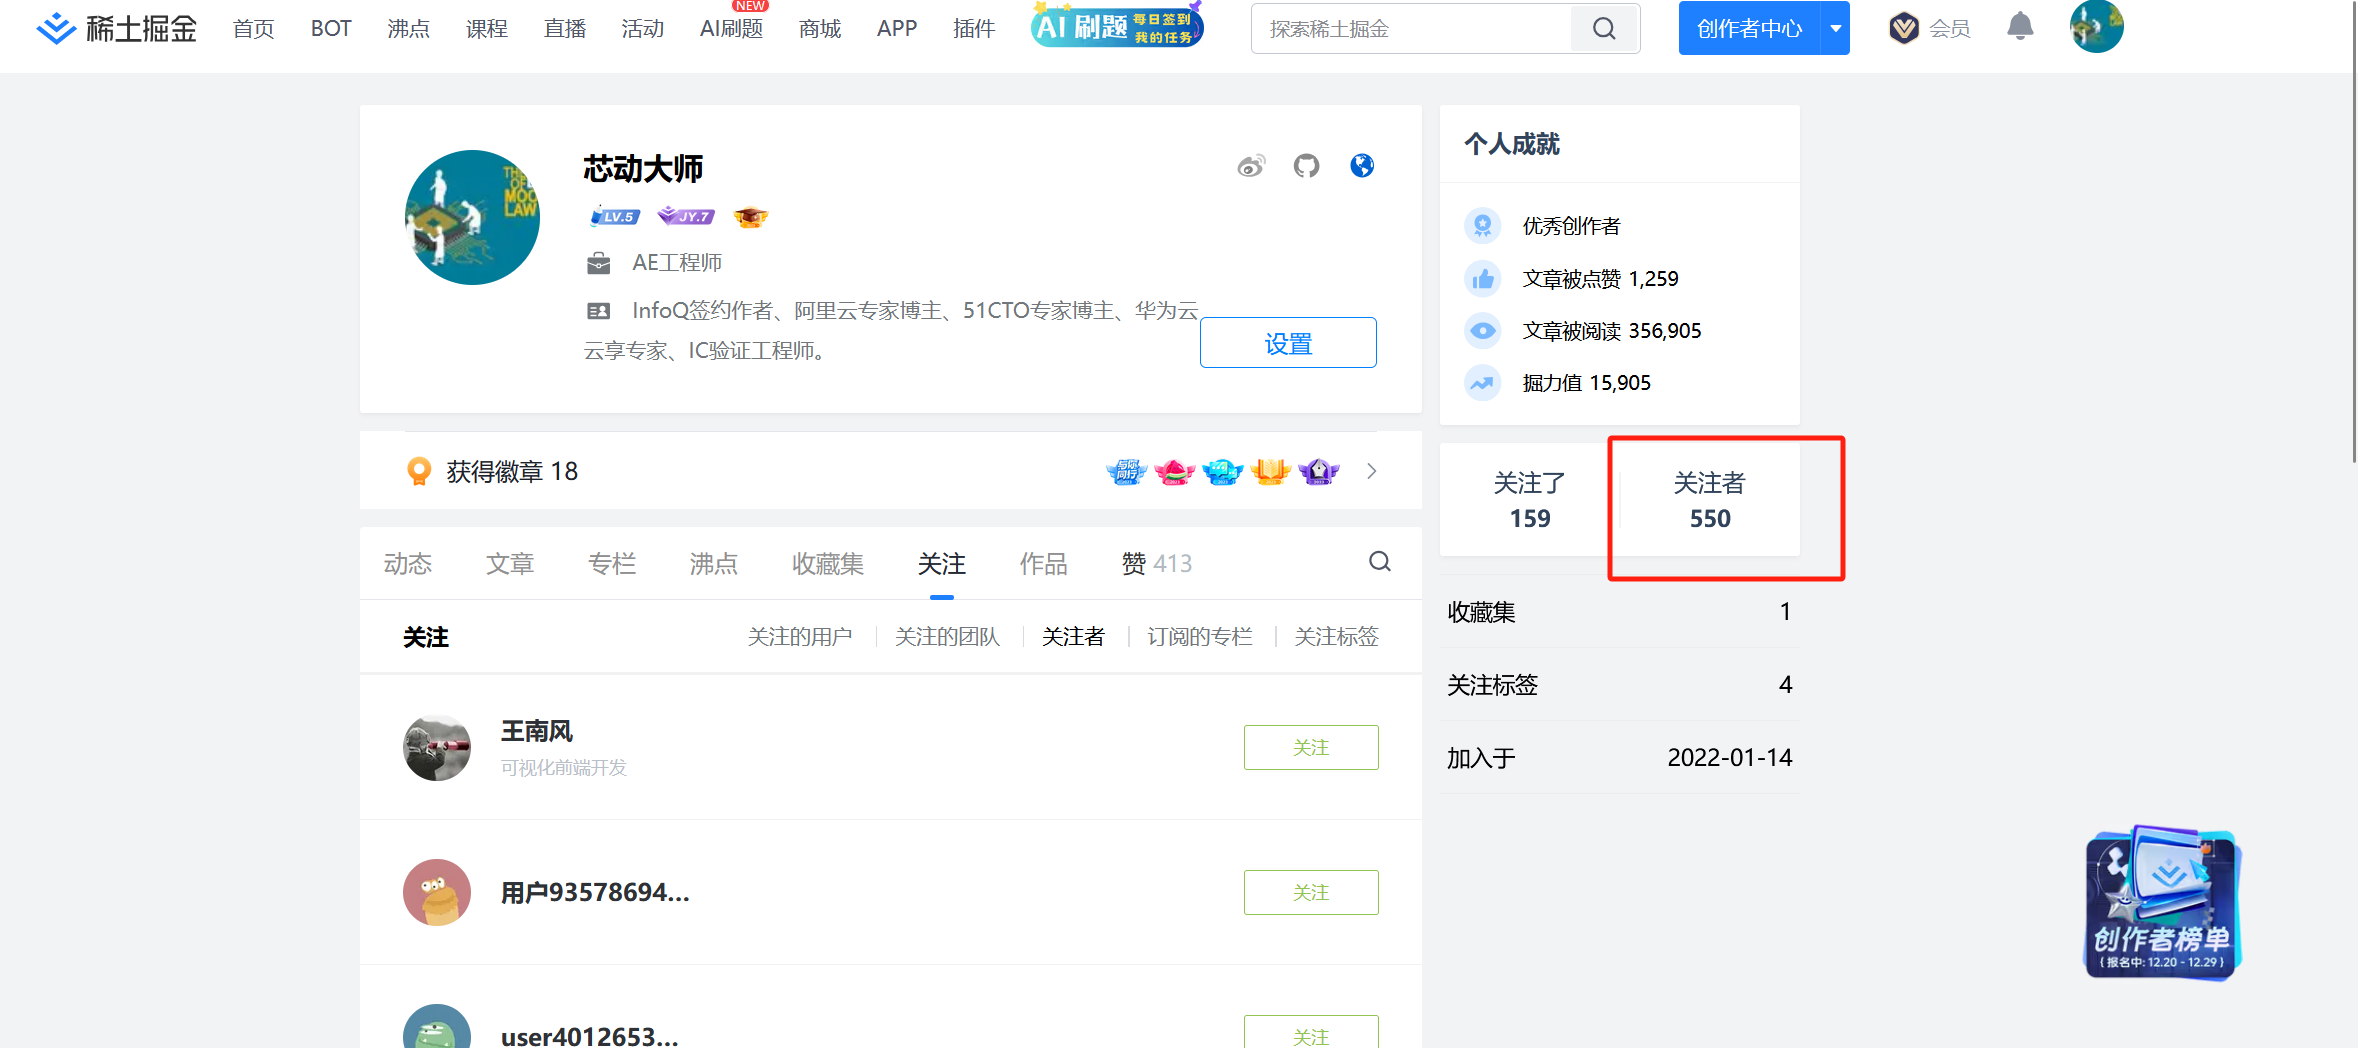Click the 文章被点赞 thumbs-up icon
The height and width of the screenshot is (1048, 2358).
(x=1483, y=278)
